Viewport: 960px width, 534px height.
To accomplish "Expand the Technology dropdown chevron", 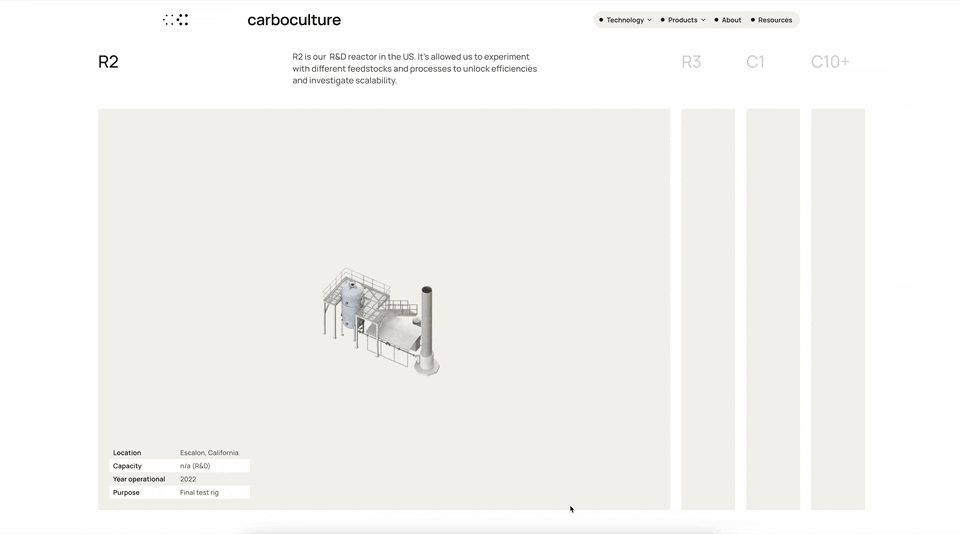I will pyautogui.click(x=650, y=20).
